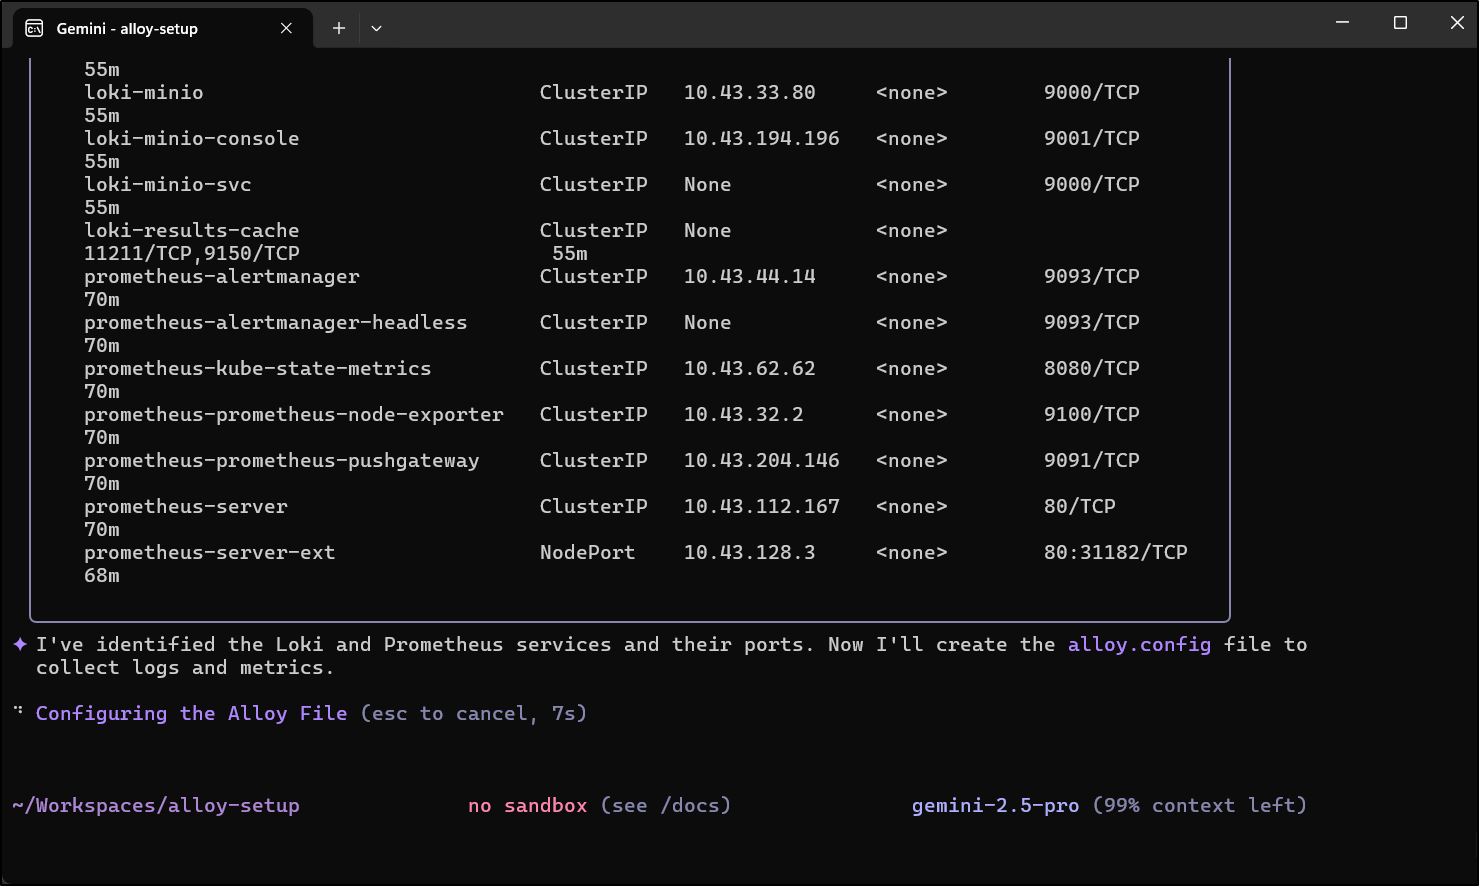
Task: Click the IP address 10.43.194.196
Action: click(762, 139)
